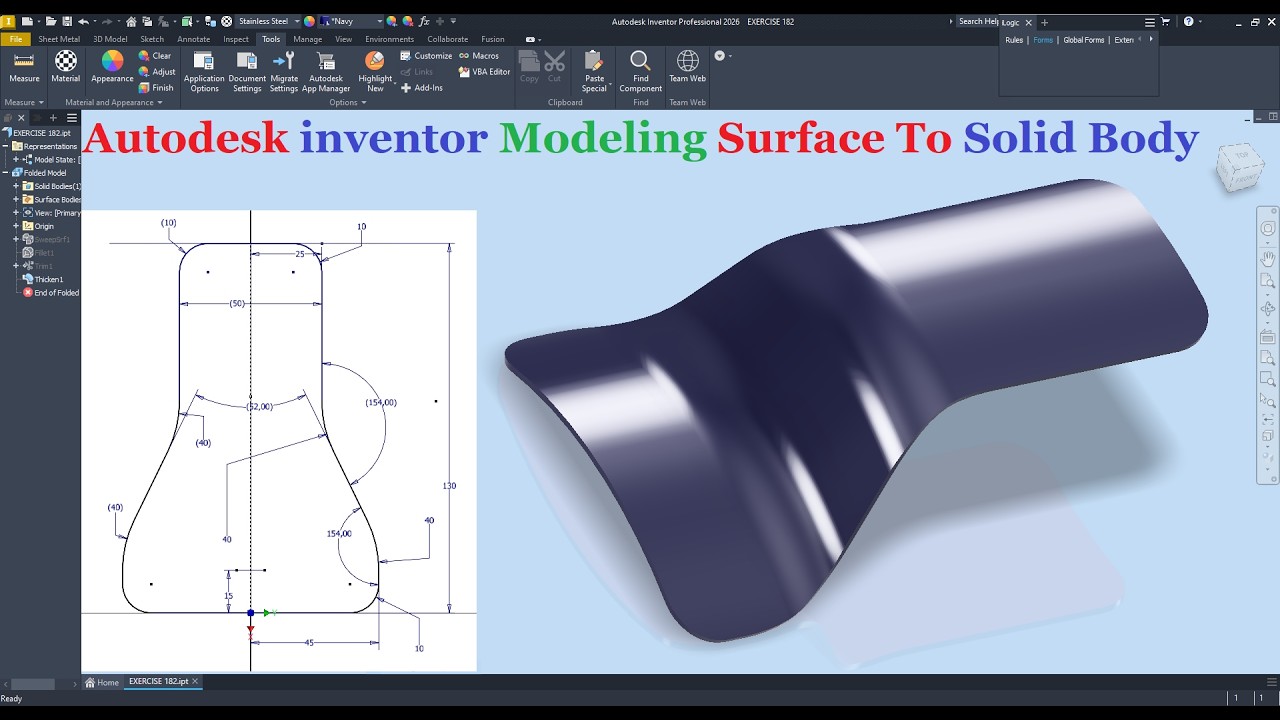This screenshot has height=720, width=1280.
Task: Click the Clear appearance tool
Action: click(155, 56)
